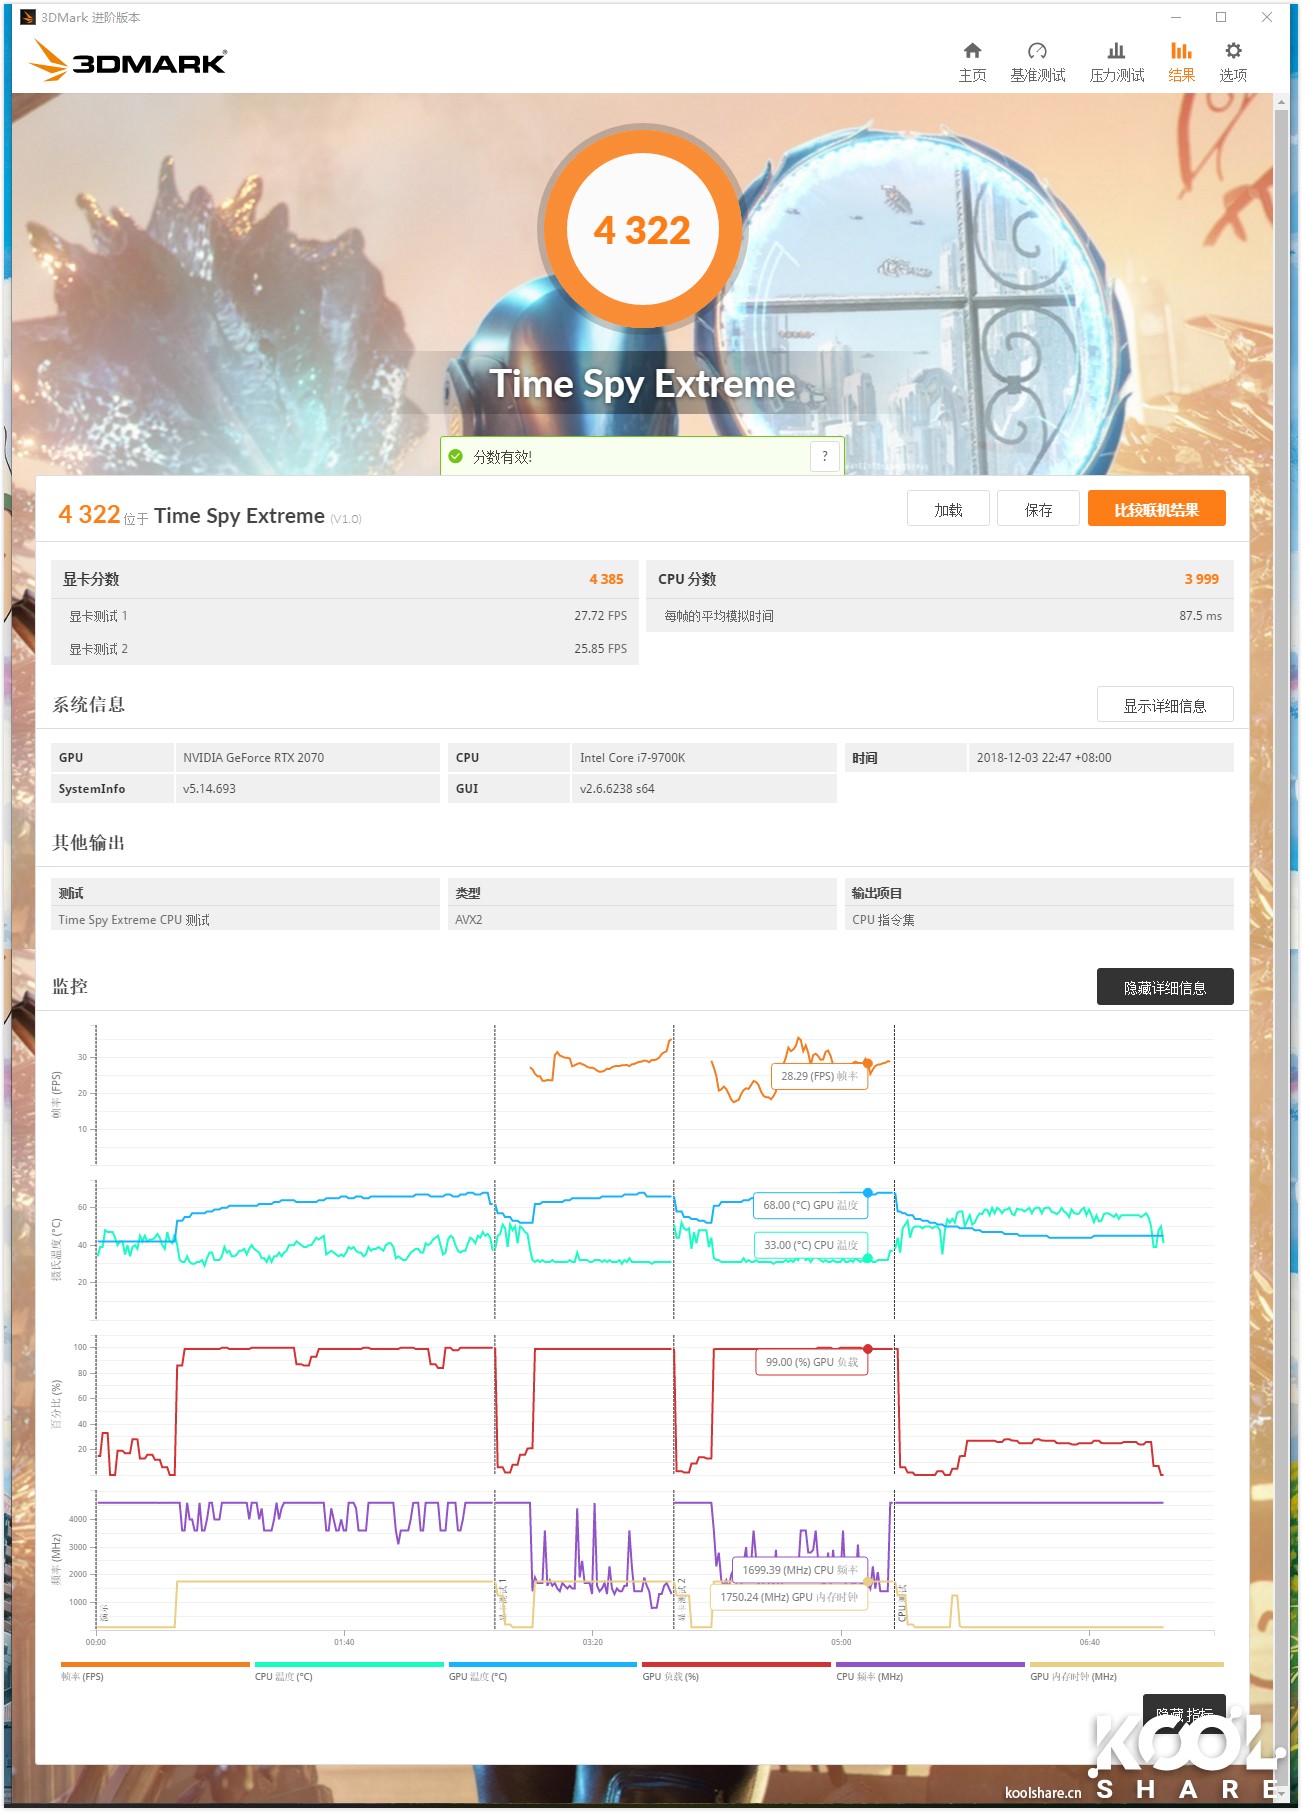This screenshot has width=1302, height=1813.
Task: Click 比较联机结果 compare online button
Action: (x=1156, y=509)
